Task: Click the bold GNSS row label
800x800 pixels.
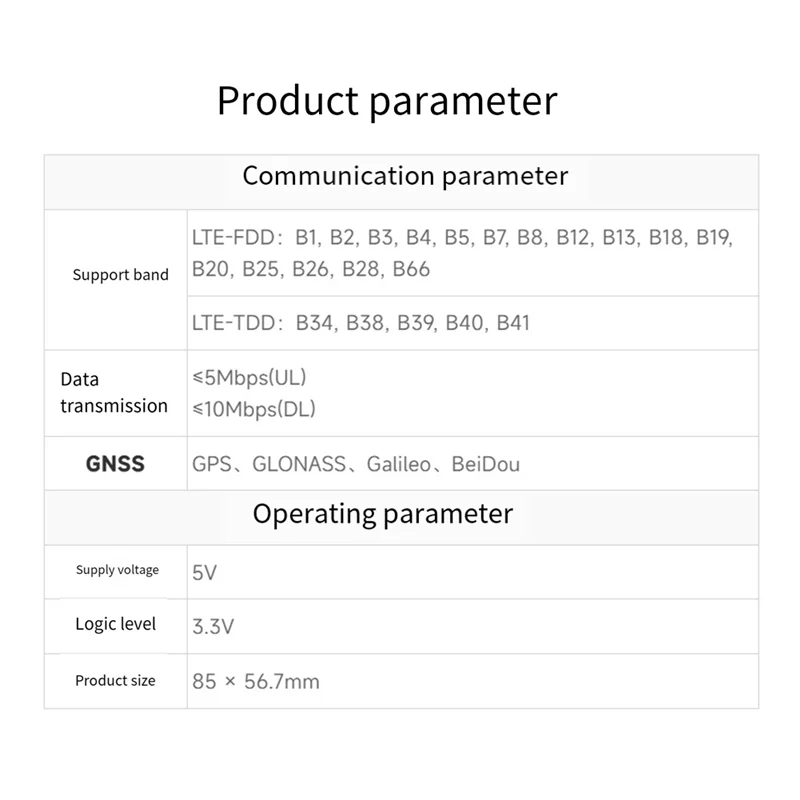Action: (115, 464)
